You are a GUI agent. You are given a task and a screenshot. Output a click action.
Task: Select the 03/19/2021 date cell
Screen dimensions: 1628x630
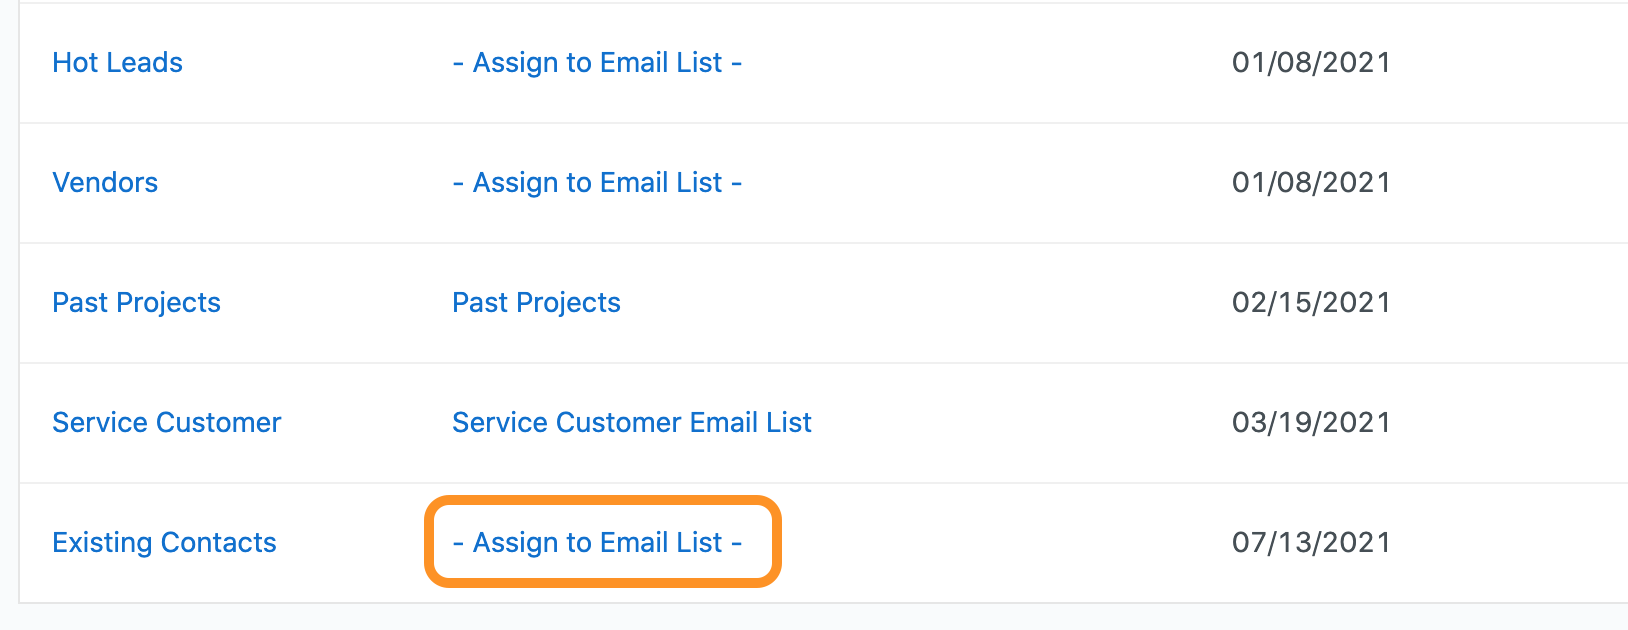(1311, 422)
